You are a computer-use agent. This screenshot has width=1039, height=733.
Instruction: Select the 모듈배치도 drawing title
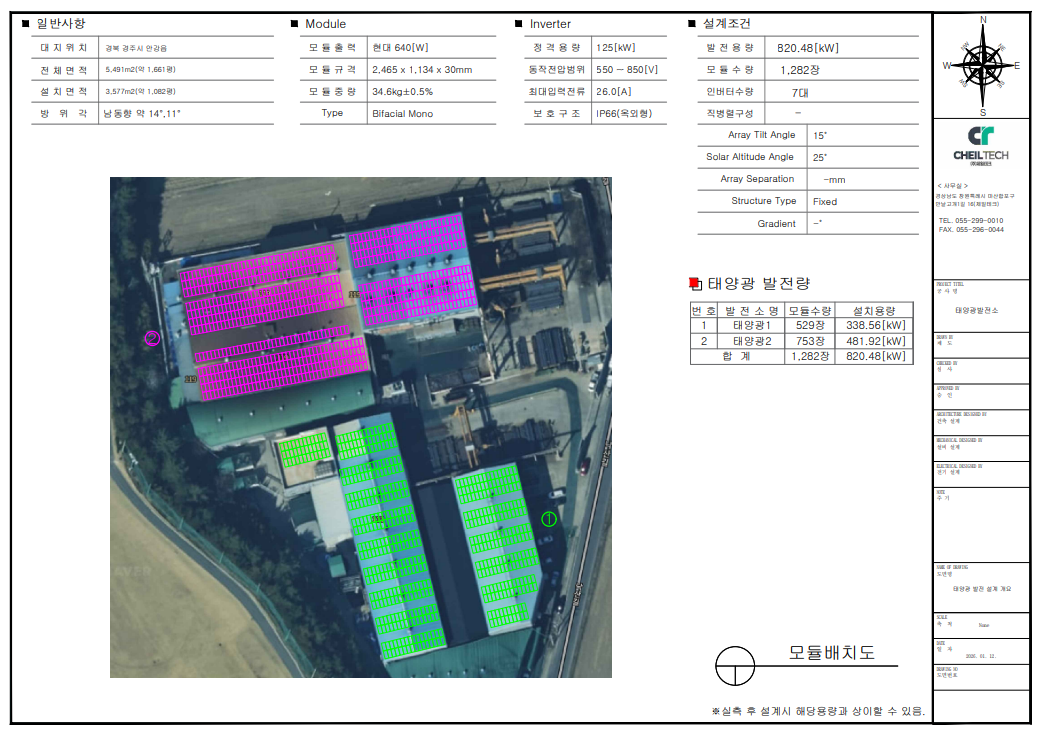pos(831,653)
